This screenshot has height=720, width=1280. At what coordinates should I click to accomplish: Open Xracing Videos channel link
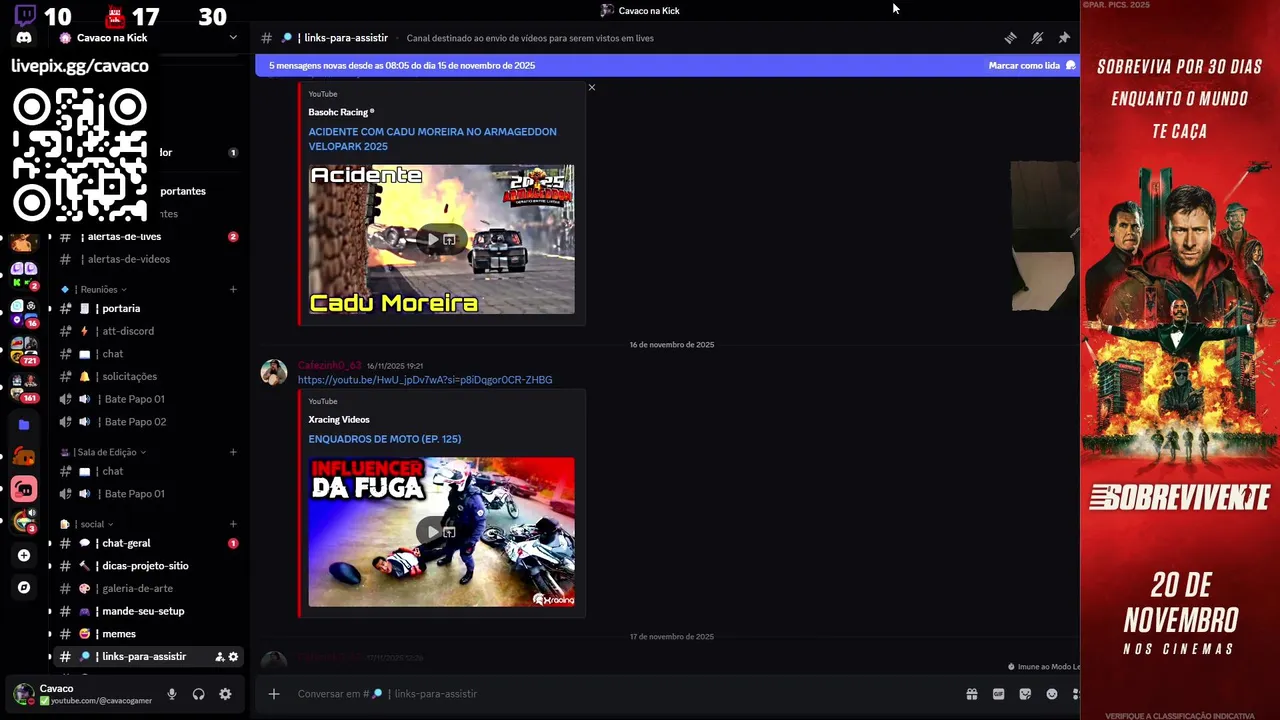tap(339, 420)
